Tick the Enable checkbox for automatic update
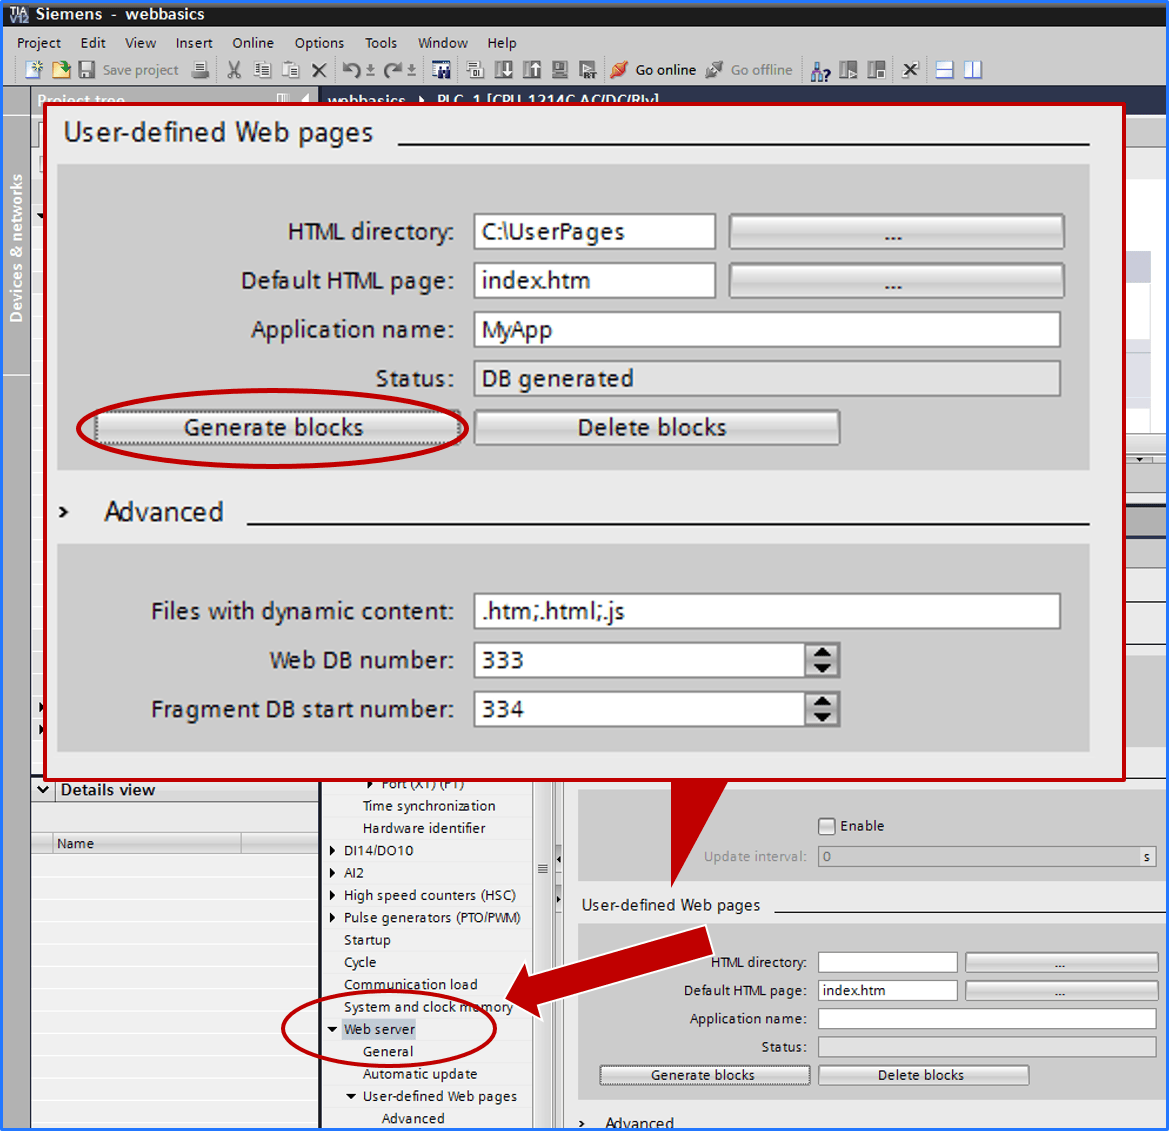 pyautogui.click(x=826, y=826)
